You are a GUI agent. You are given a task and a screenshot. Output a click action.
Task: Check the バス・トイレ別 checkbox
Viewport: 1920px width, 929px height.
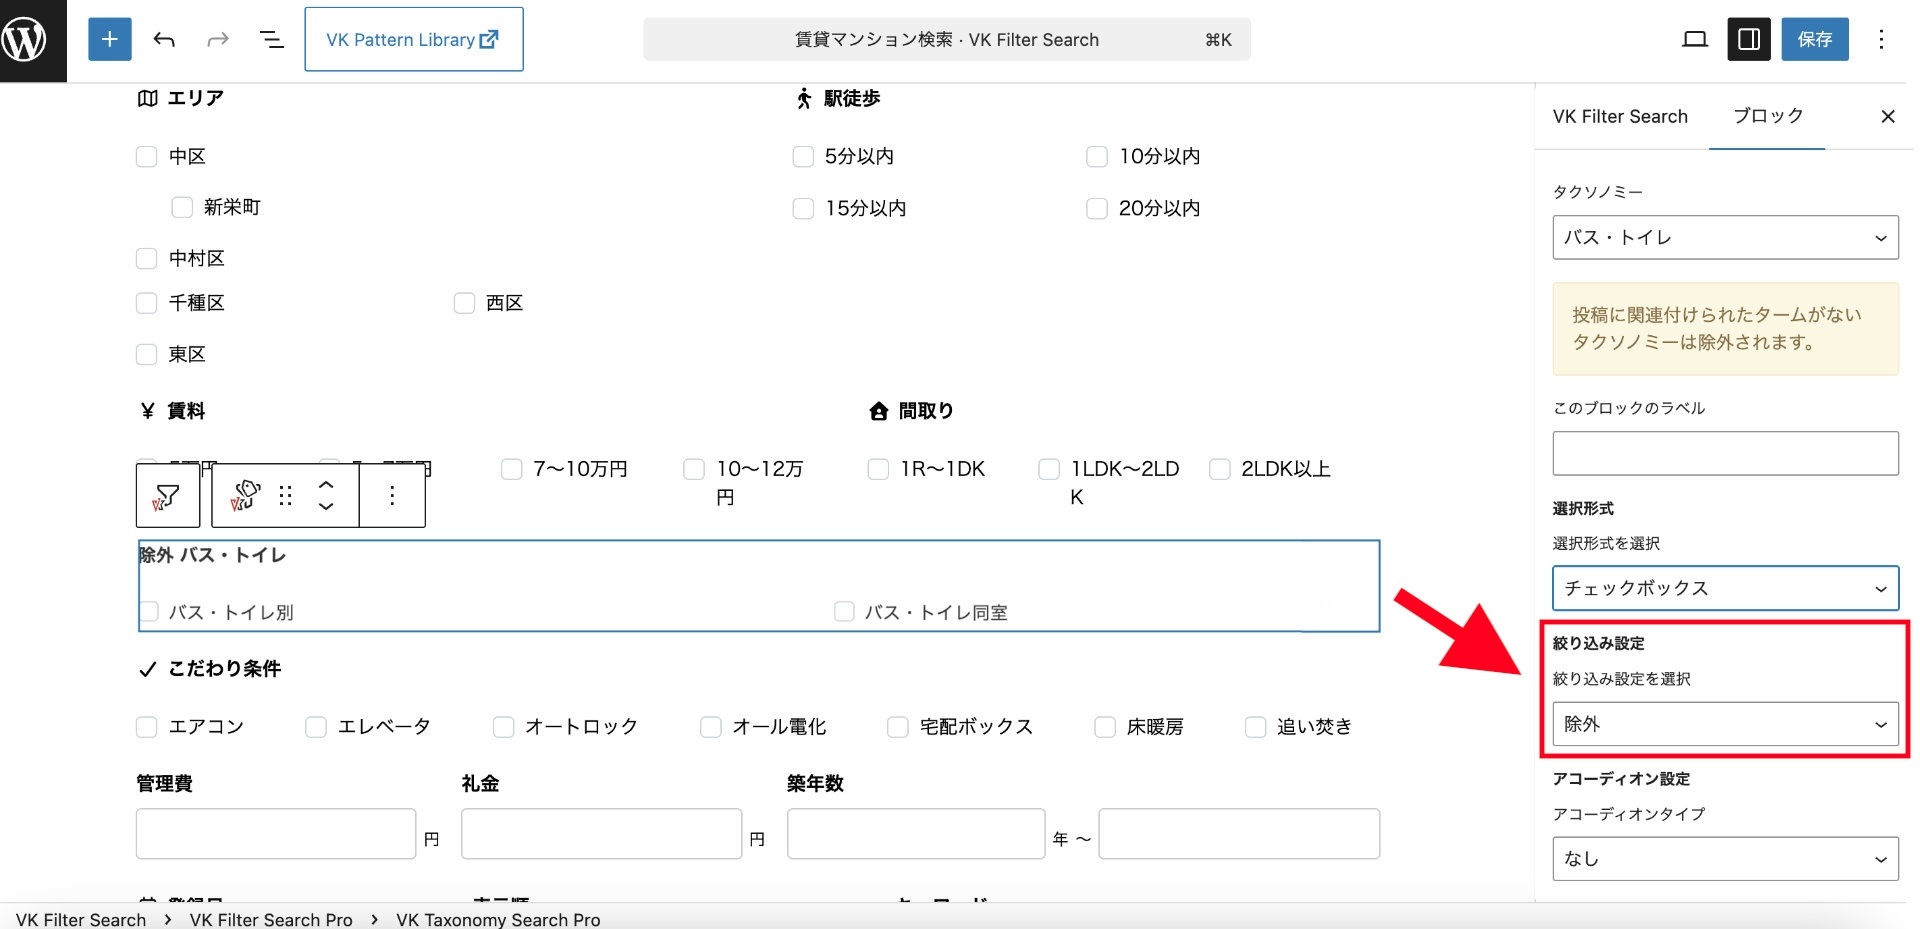[x=148, y=611]
